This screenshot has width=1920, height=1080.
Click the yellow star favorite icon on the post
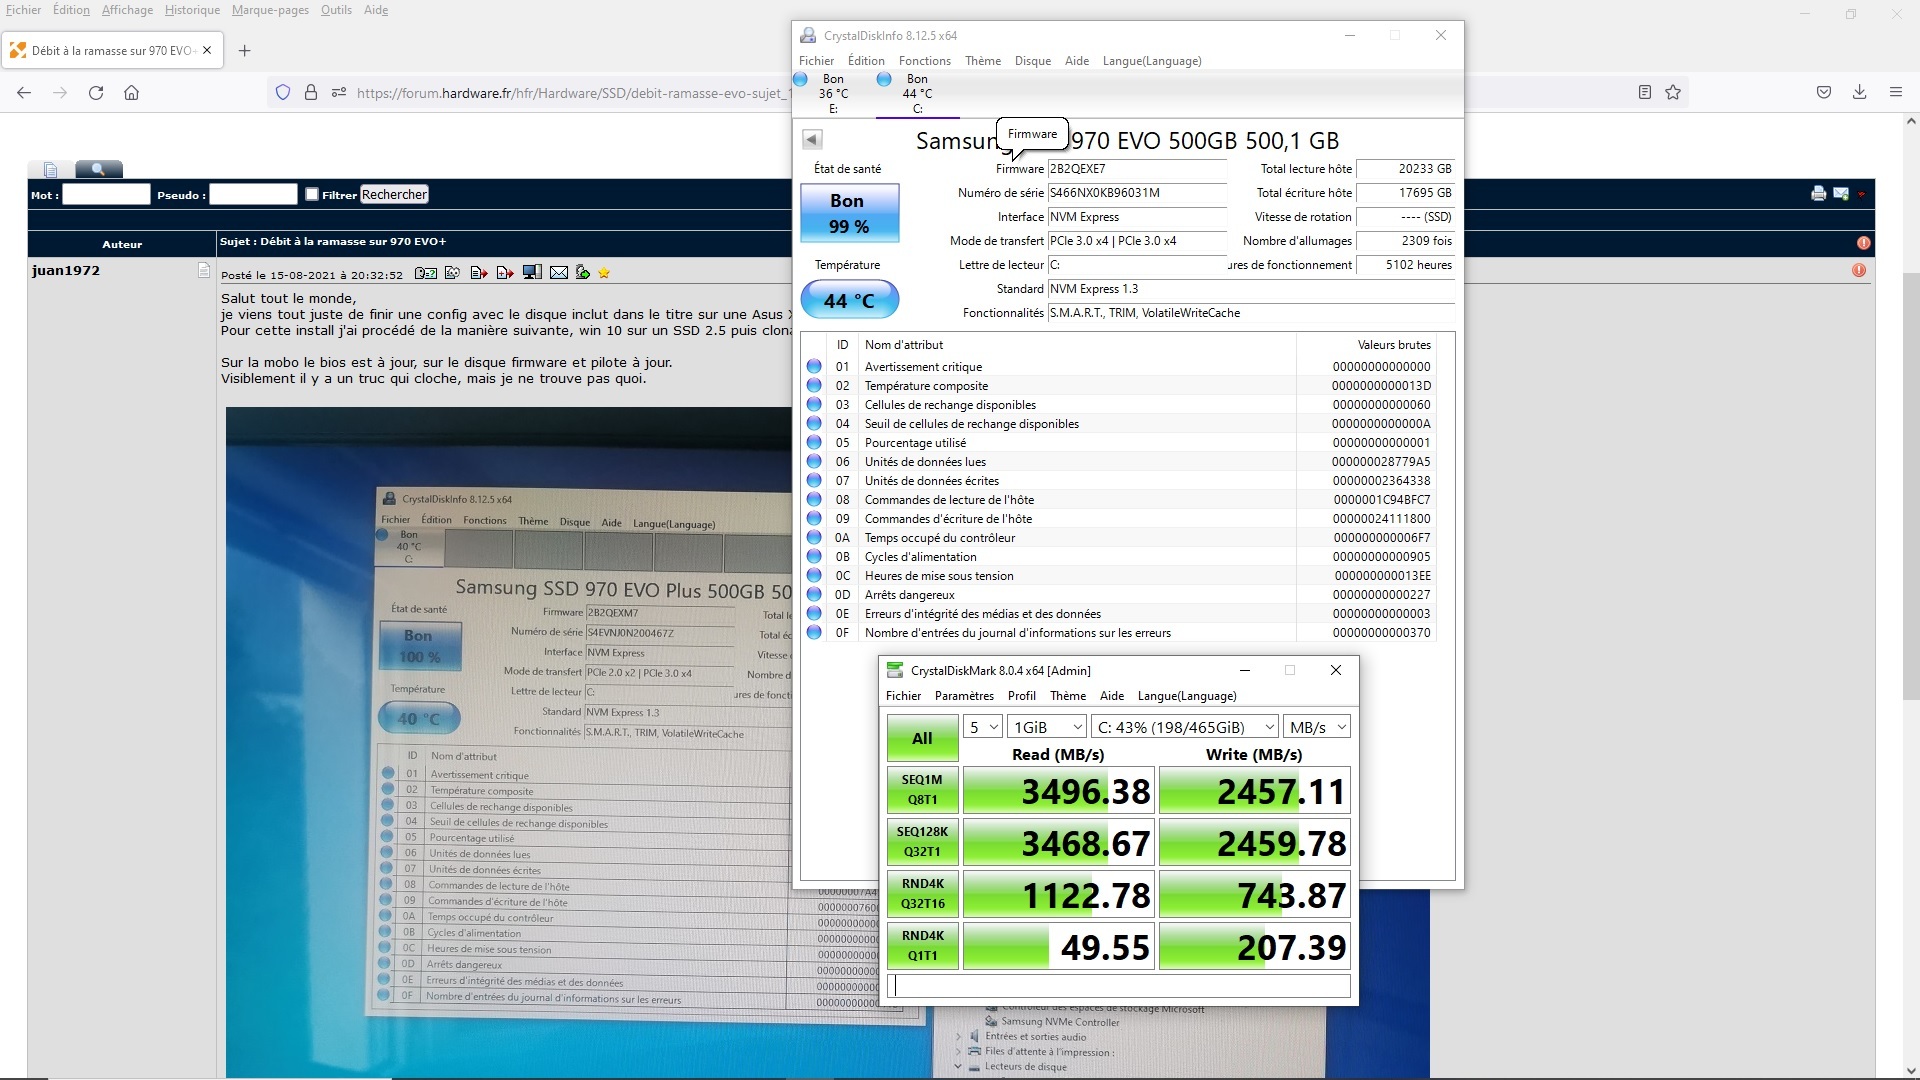point(604,273)
